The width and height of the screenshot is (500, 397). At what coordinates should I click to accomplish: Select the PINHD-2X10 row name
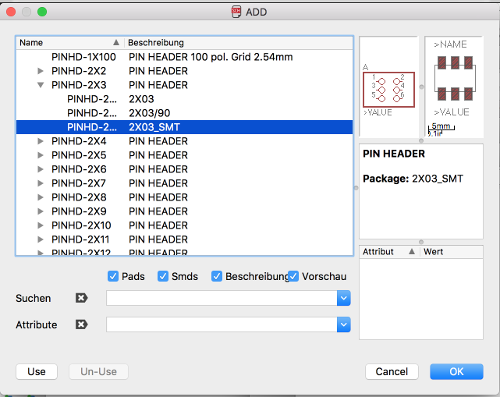coord(81,225)
